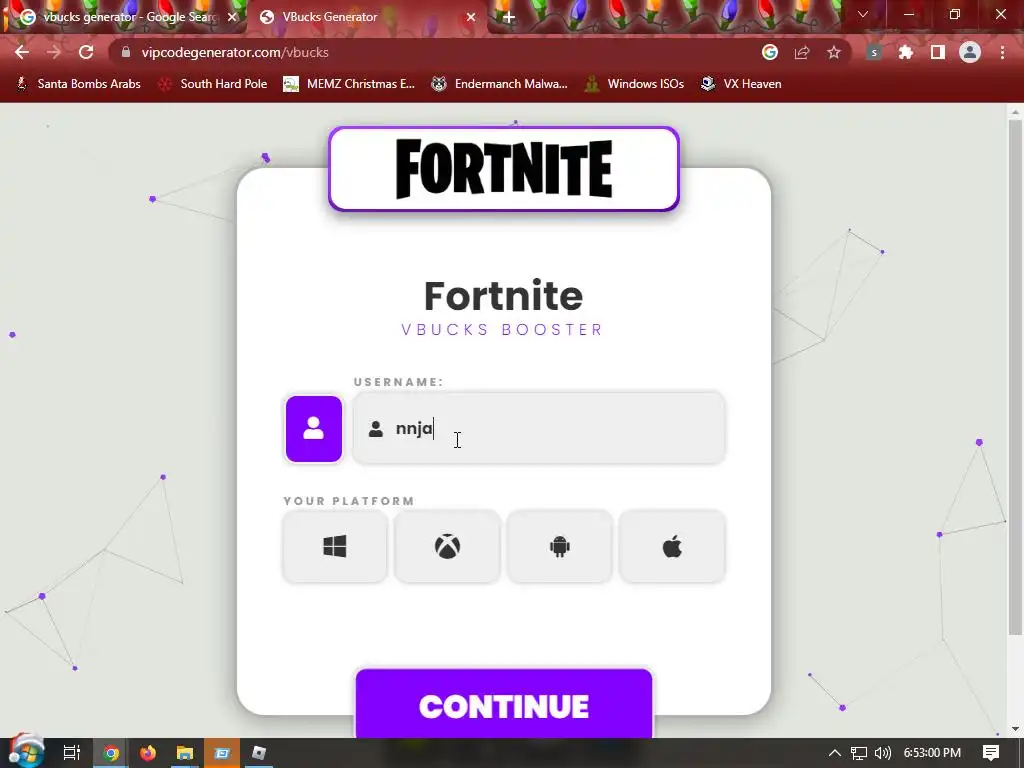This screenshot has height=768, width=1024.
Task: Open Santa Bombs Arabs bookmark
Action: [78, 84]
